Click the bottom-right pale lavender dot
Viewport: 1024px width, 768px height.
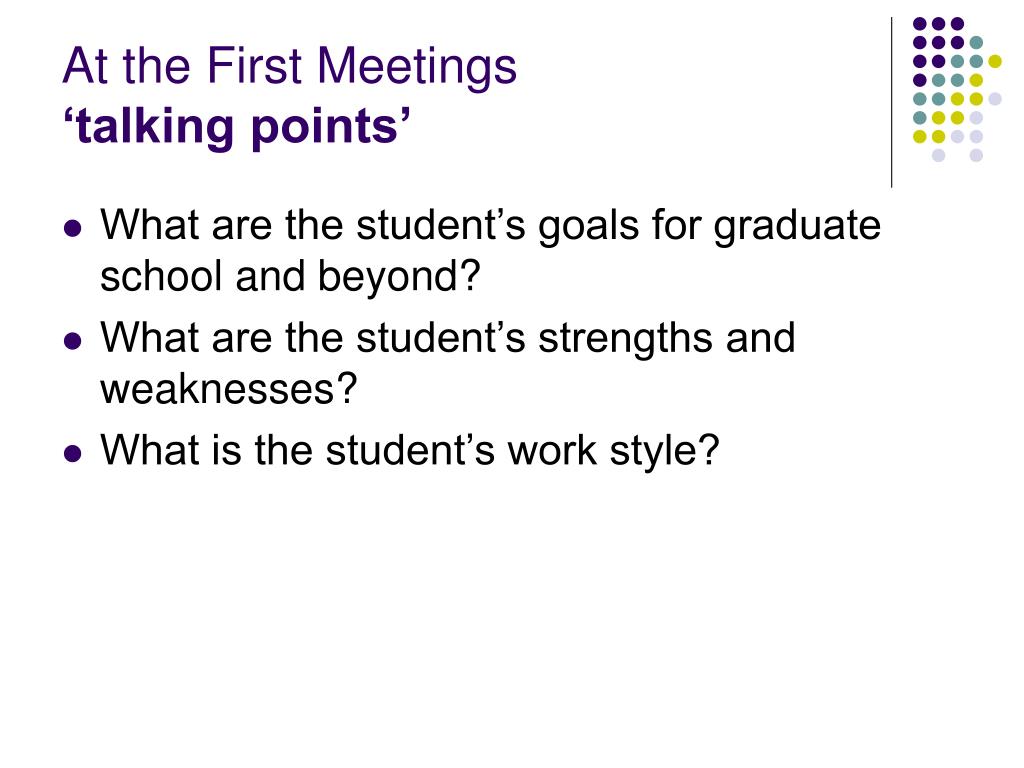tap(976, 155)
